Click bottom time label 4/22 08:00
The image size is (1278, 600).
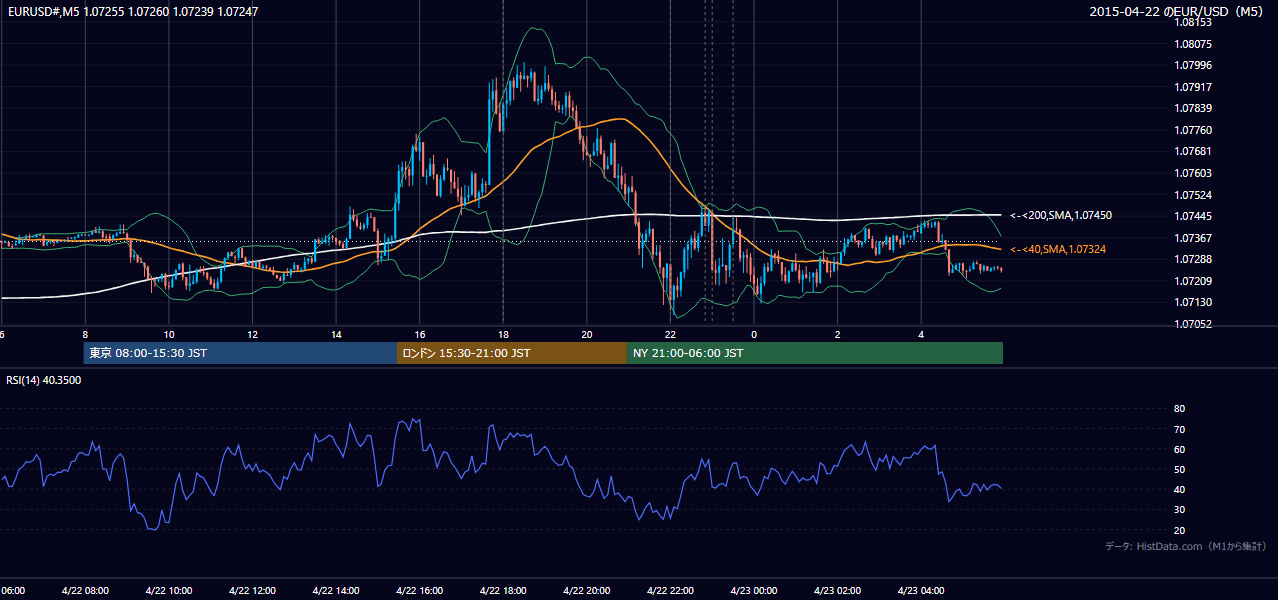85,591
